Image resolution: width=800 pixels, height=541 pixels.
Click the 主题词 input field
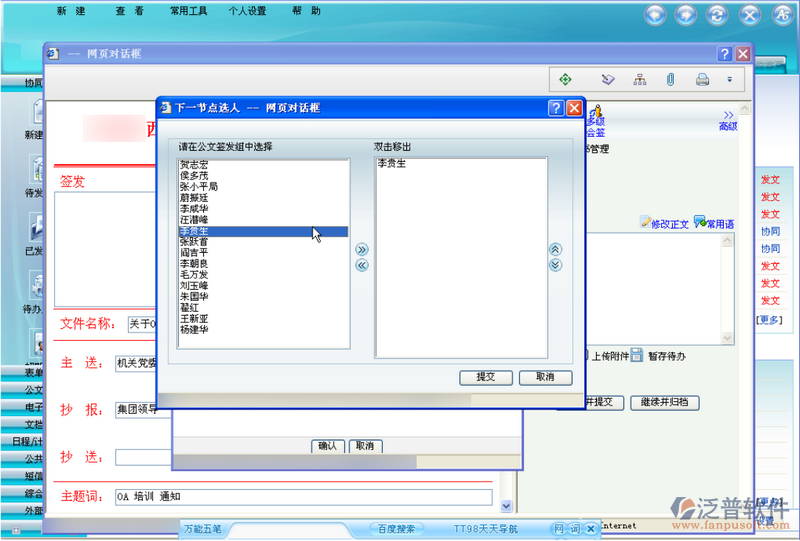click(304, 497)
